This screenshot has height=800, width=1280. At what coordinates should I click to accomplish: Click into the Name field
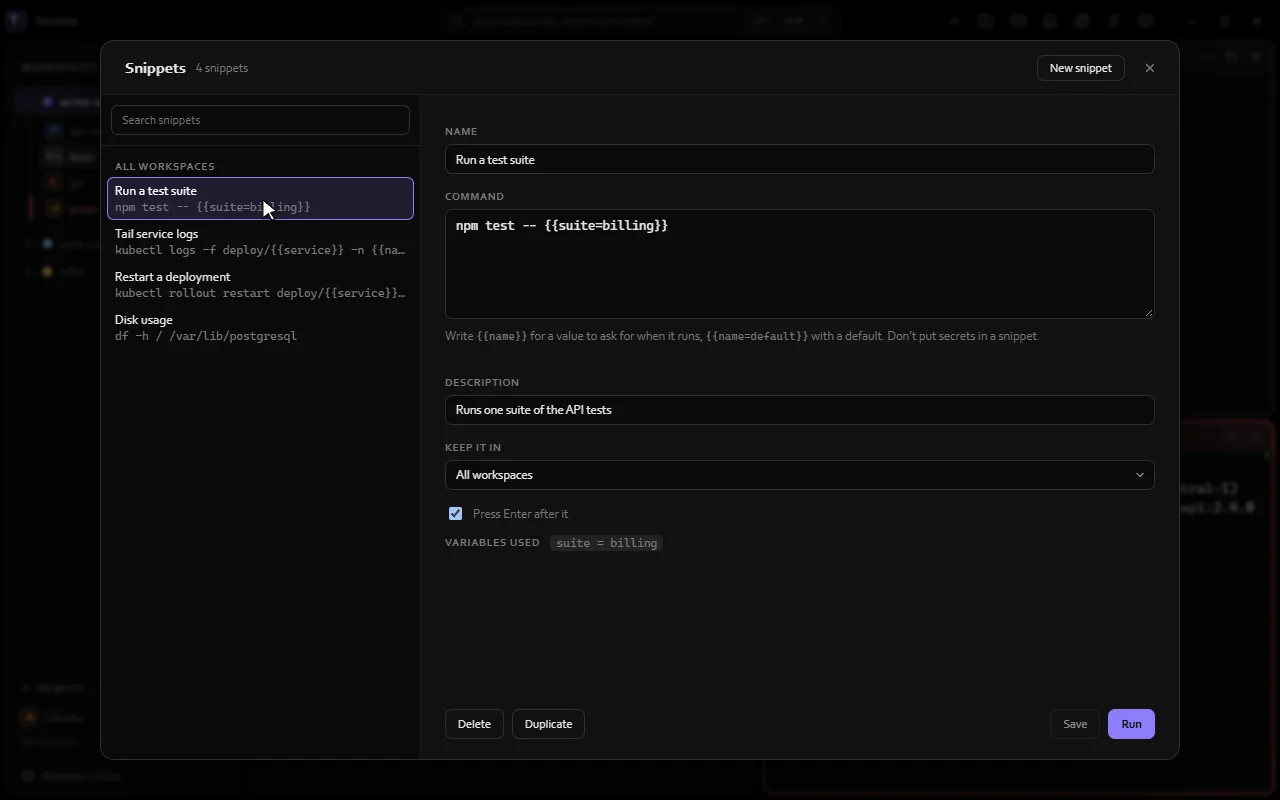point(799,159)
